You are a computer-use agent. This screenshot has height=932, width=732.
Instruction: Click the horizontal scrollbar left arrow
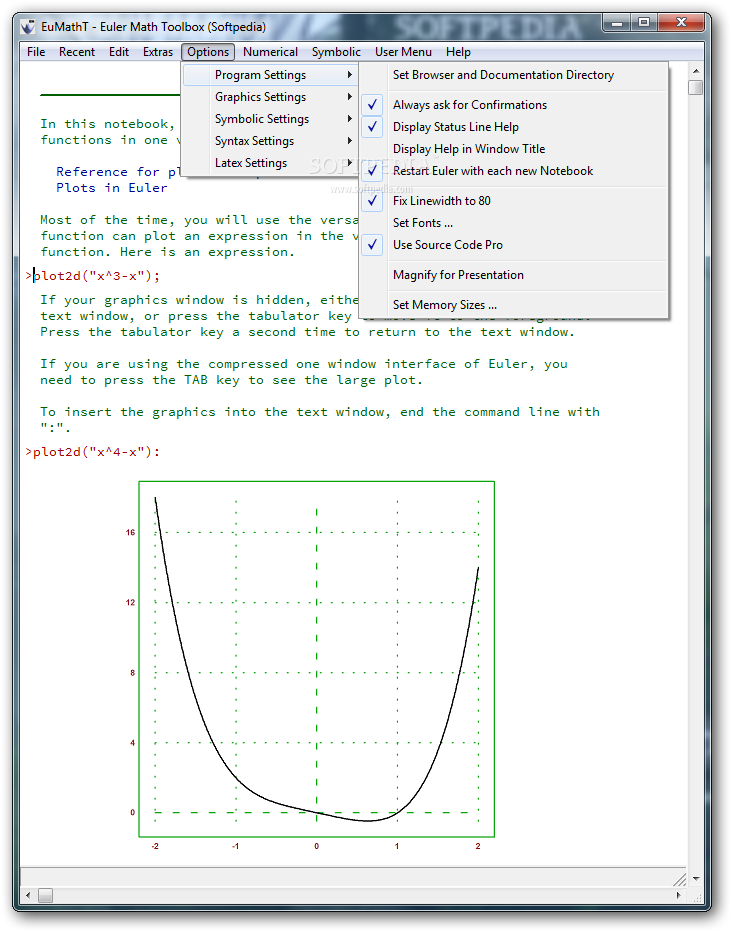point(28,895)
